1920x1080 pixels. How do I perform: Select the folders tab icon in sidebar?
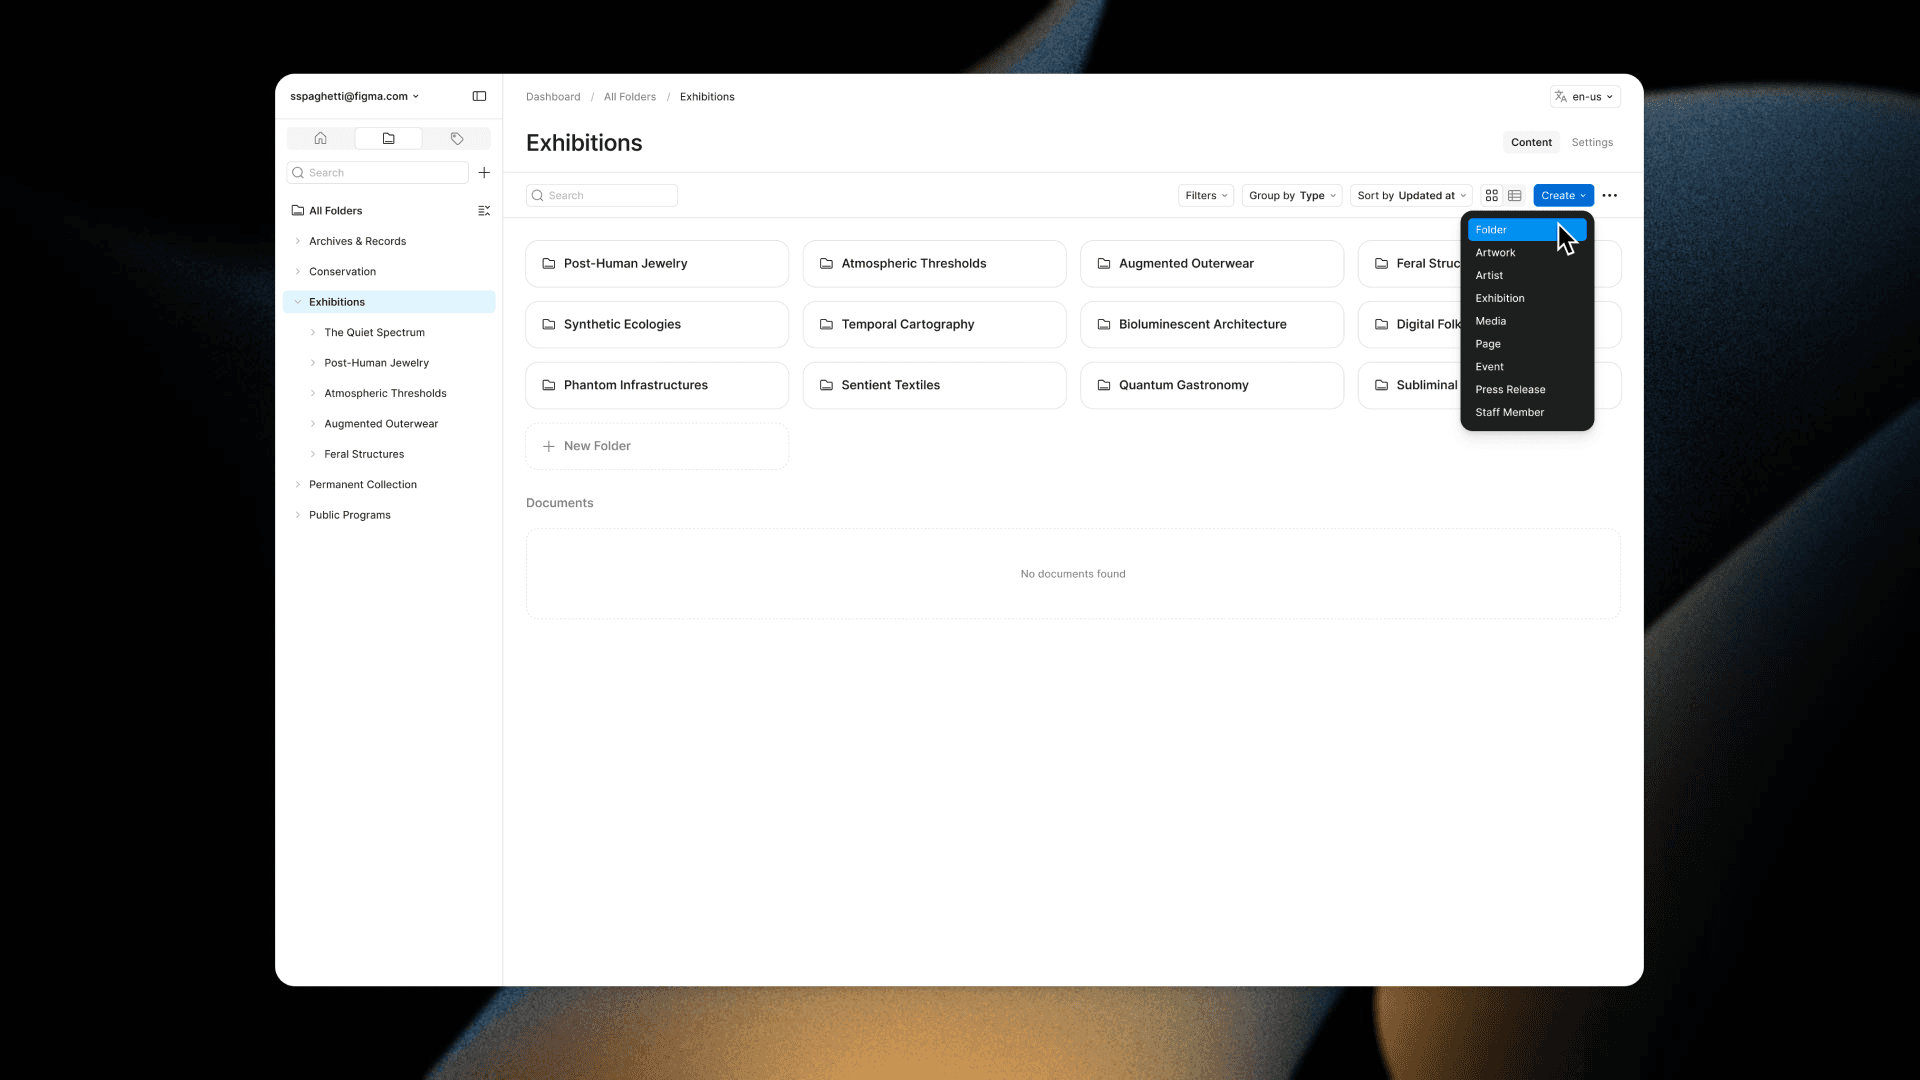coord(388,138)
